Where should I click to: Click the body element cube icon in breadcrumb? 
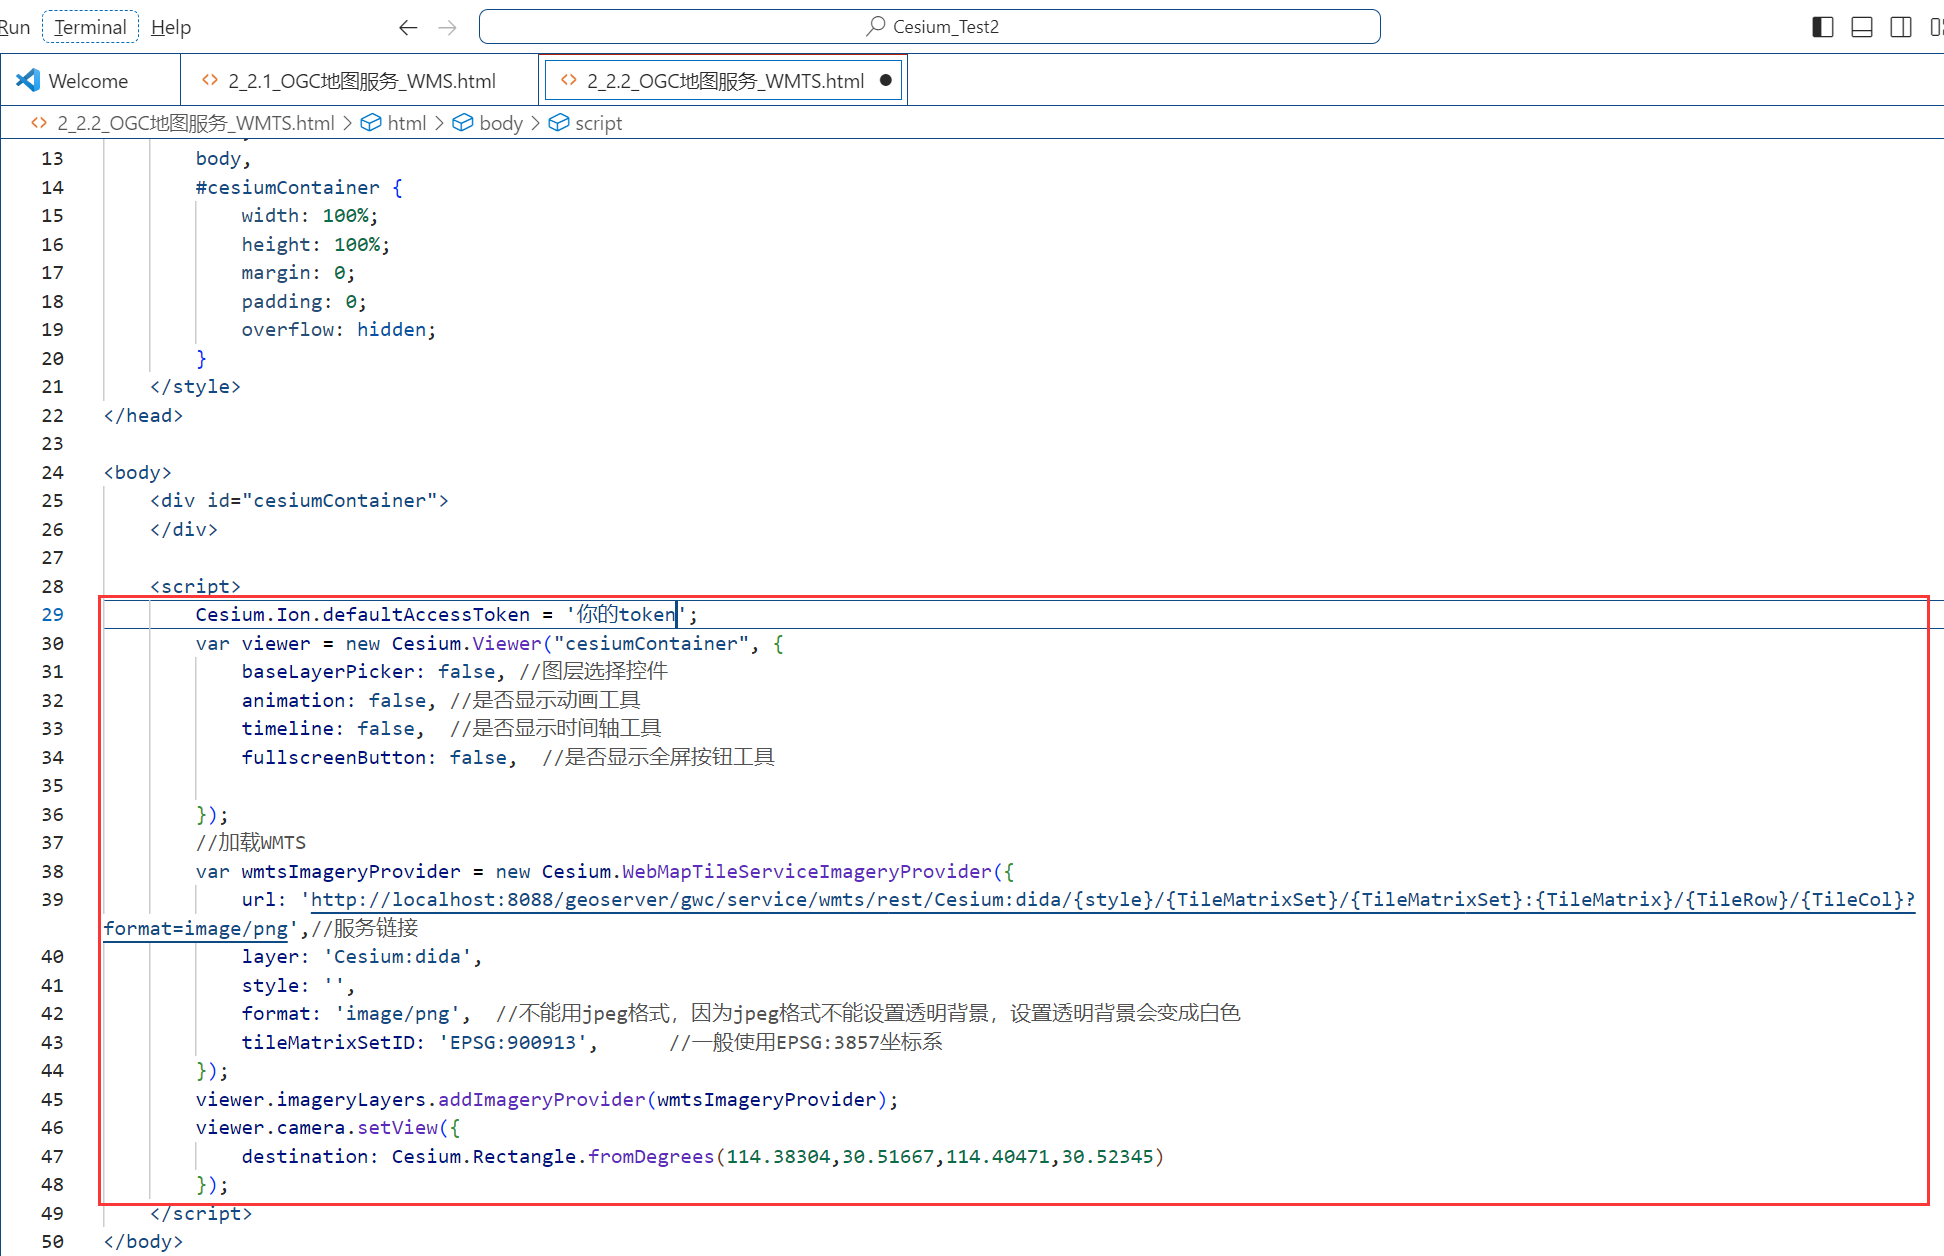463,123
